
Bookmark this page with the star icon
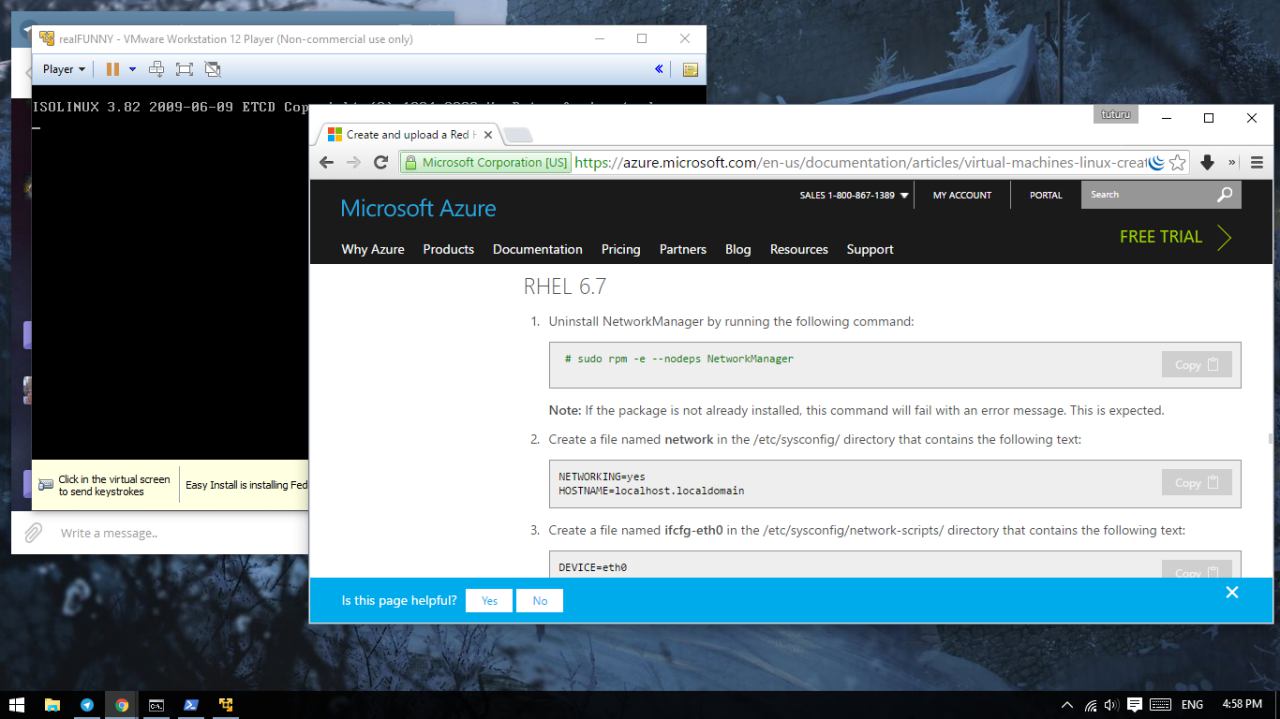[1177, 162]
